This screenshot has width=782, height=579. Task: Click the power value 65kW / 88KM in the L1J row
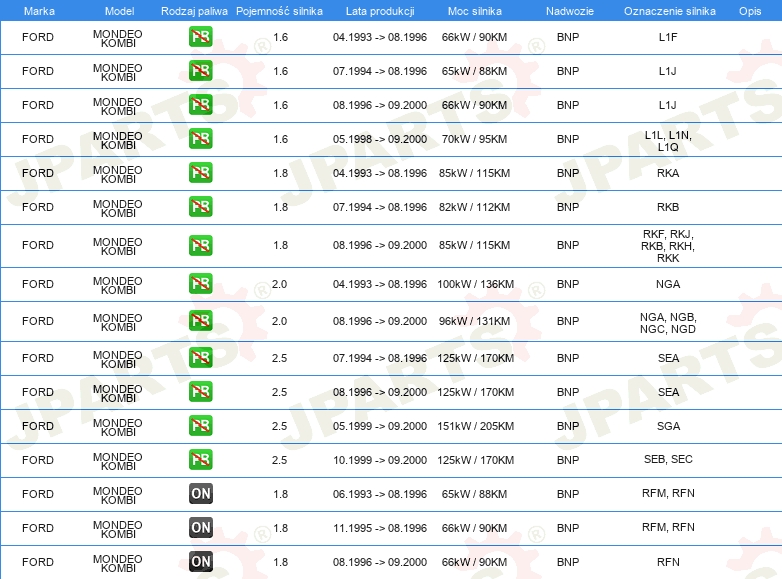click(x=474, y=71)
